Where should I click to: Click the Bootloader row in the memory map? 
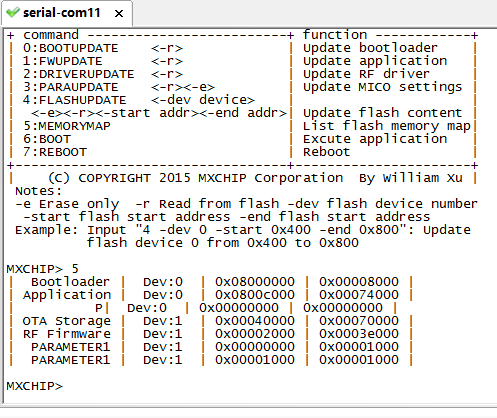point(211,282)
